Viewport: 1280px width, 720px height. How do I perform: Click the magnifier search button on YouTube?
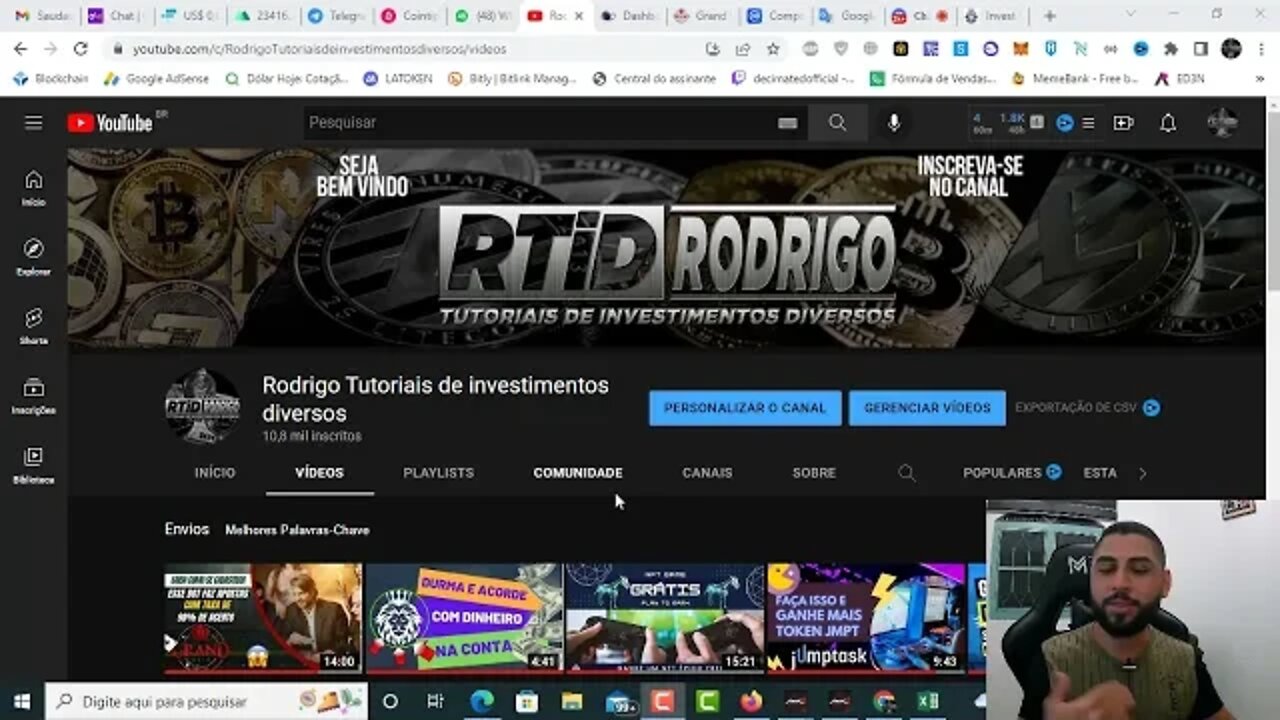coord(838,123)
